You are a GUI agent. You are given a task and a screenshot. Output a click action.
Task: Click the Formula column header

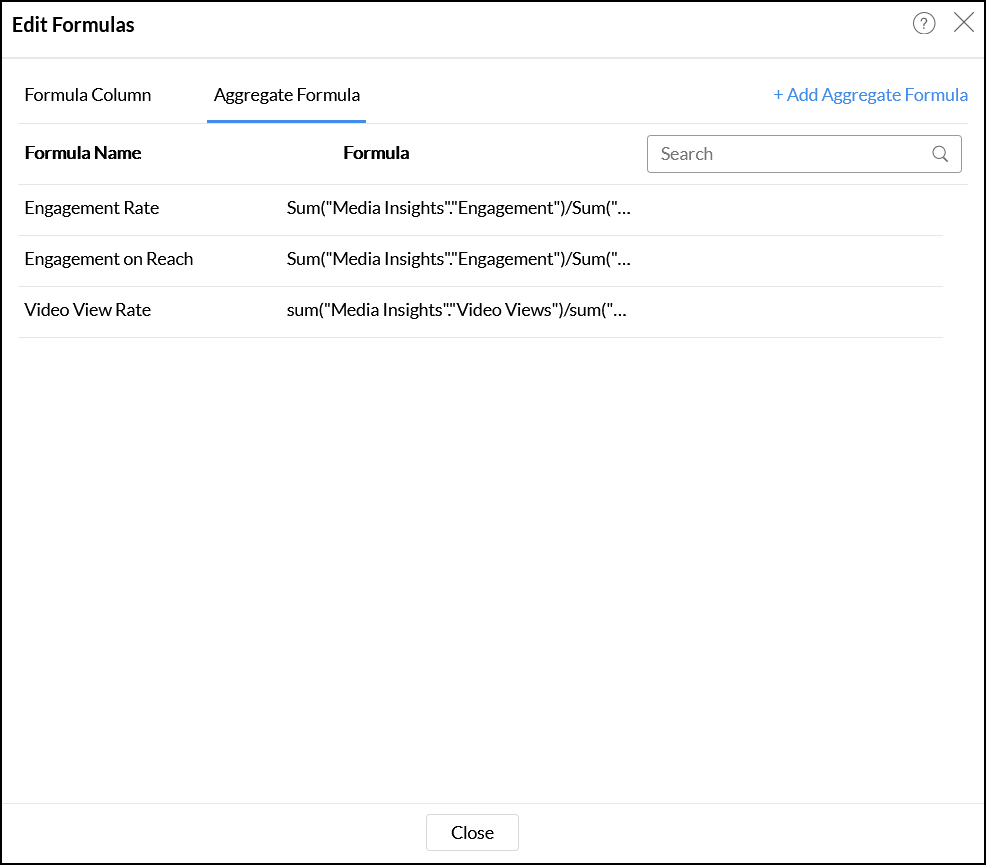point(376,153)
